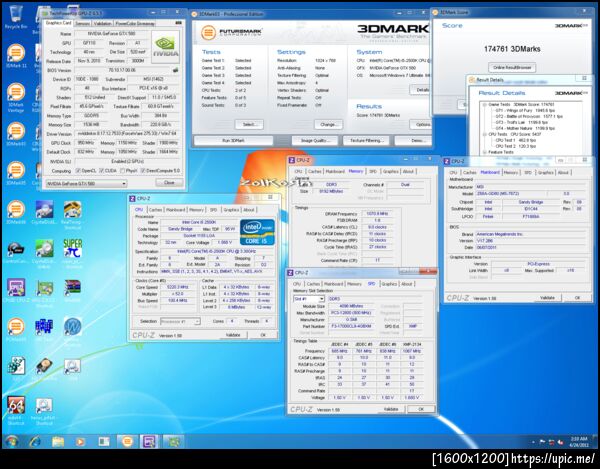Toggle the OpenCL checkbox in GPU-Z
The width and height of the screenshot is (600, 469).
[78, 171]
